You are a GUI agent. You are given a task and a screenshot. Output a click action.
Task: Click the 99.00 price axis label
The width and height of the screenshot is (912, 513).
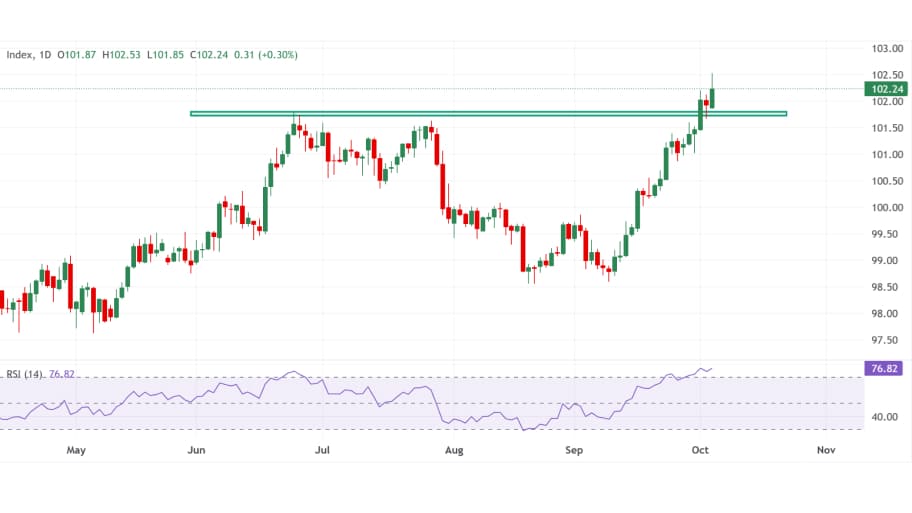(x=887, y=261)
